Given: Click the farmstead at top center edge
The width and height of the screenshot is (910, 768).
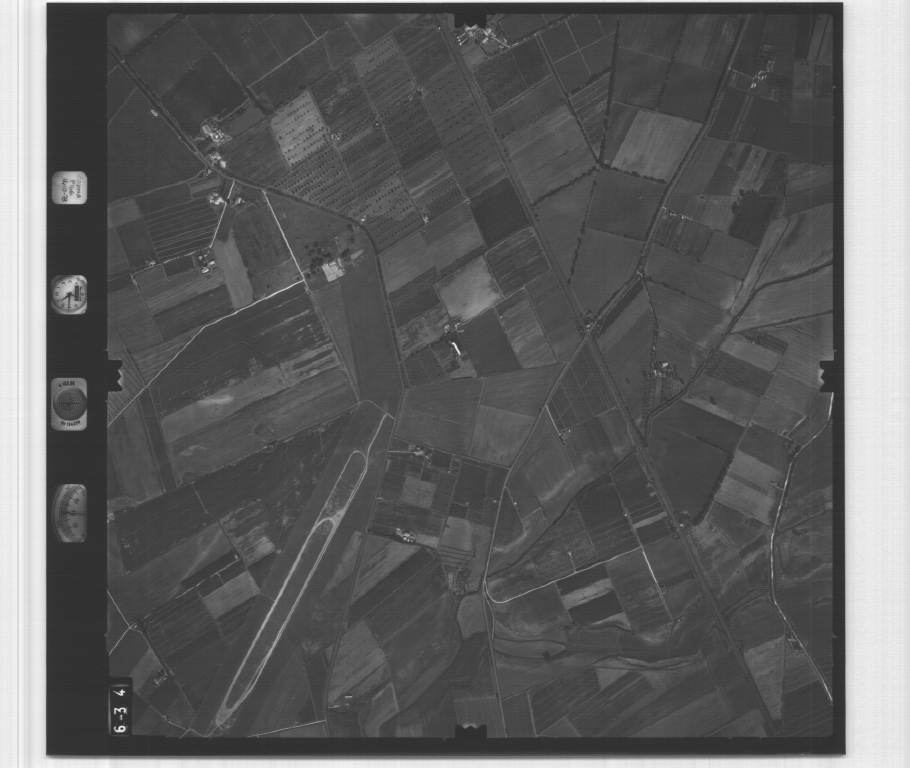Looking at the screenshot, I should [480, 35].
